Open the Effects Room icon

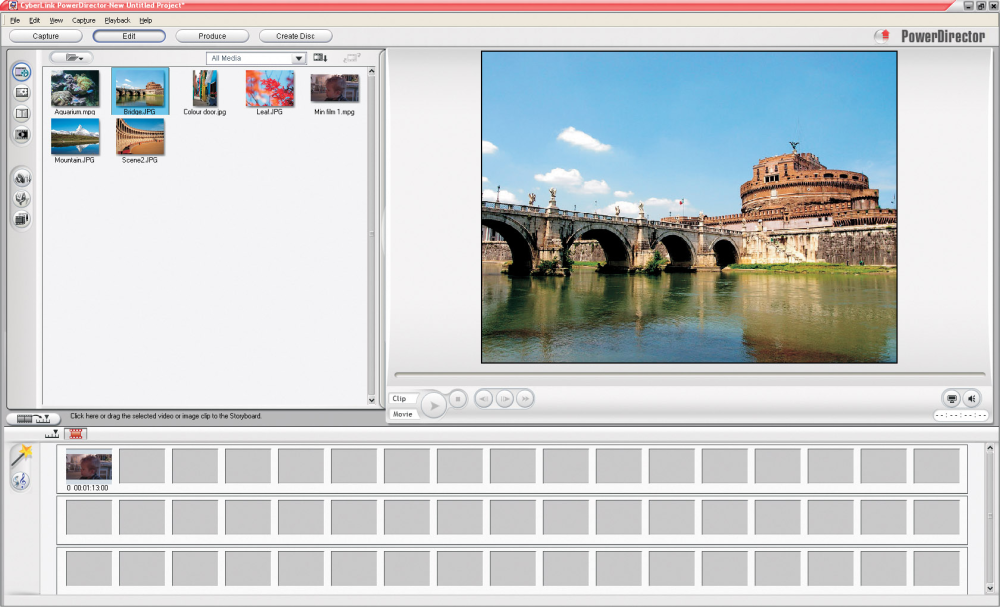tap(21, 93)
